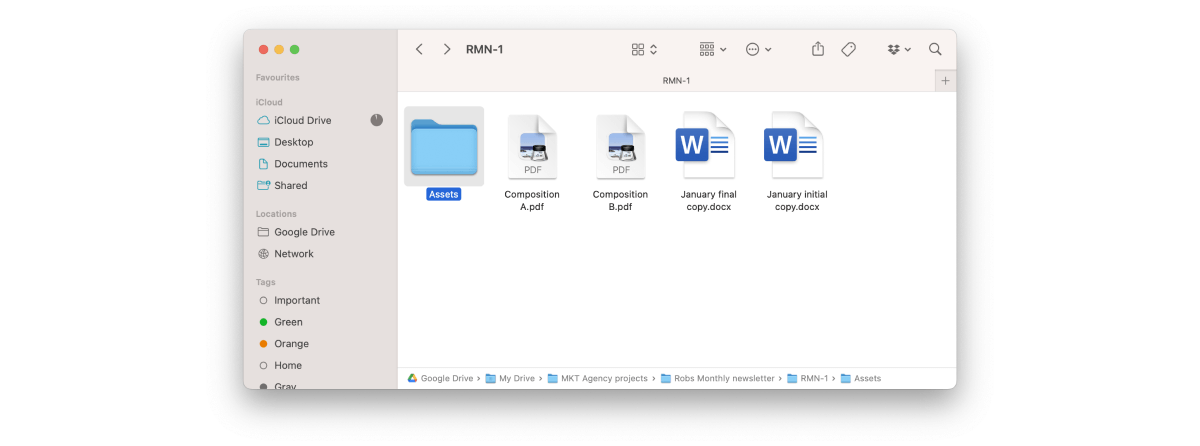Viewport: 1200px width, 446px height.
Task: Select the Assets folder icon
Action: coord(444,147)
